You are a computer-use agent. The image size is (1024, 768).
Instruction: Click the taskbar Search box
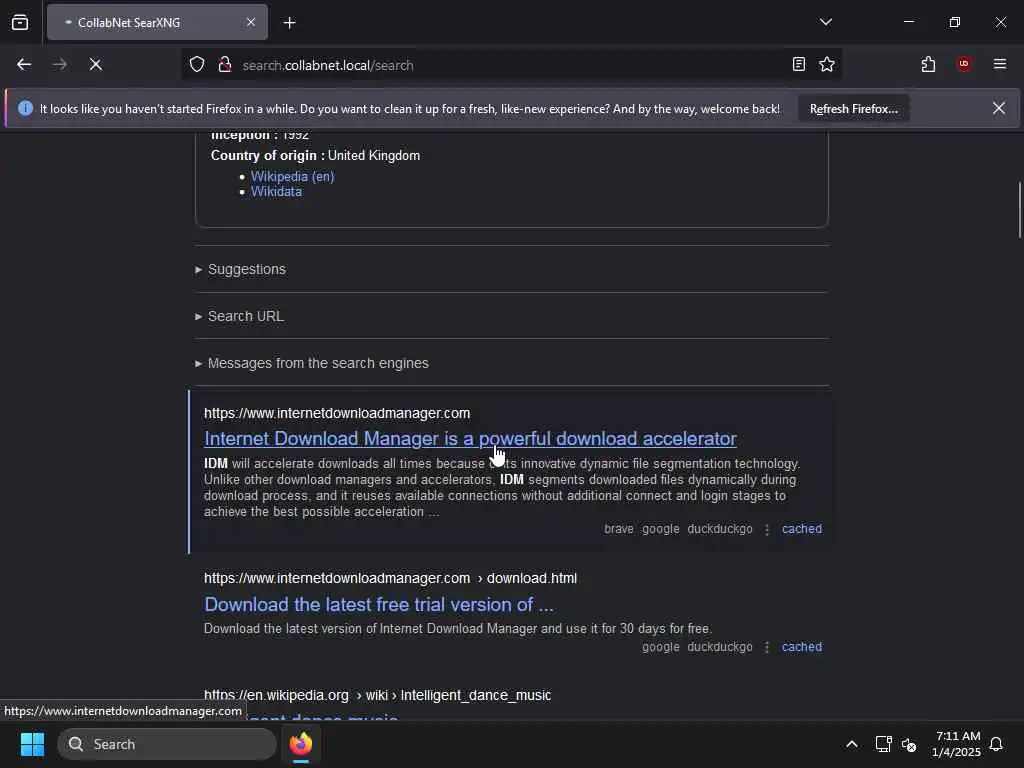(x=167, y=744)
